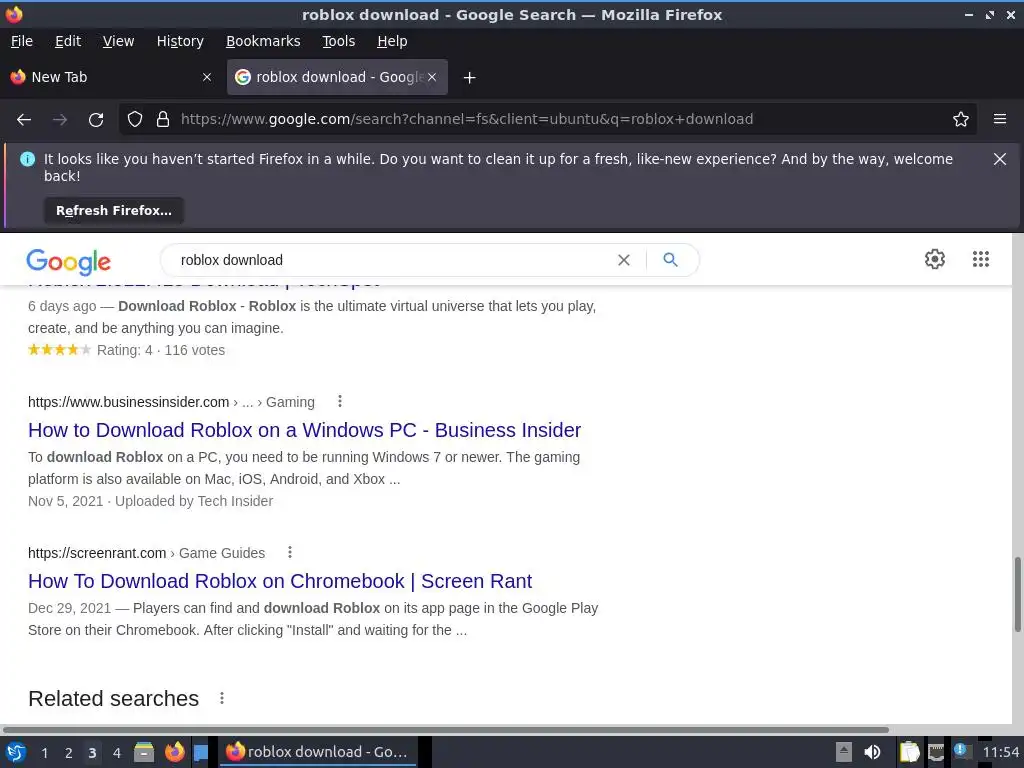Close the roblox download tab
1024x768 pixels.
(432, 77)
